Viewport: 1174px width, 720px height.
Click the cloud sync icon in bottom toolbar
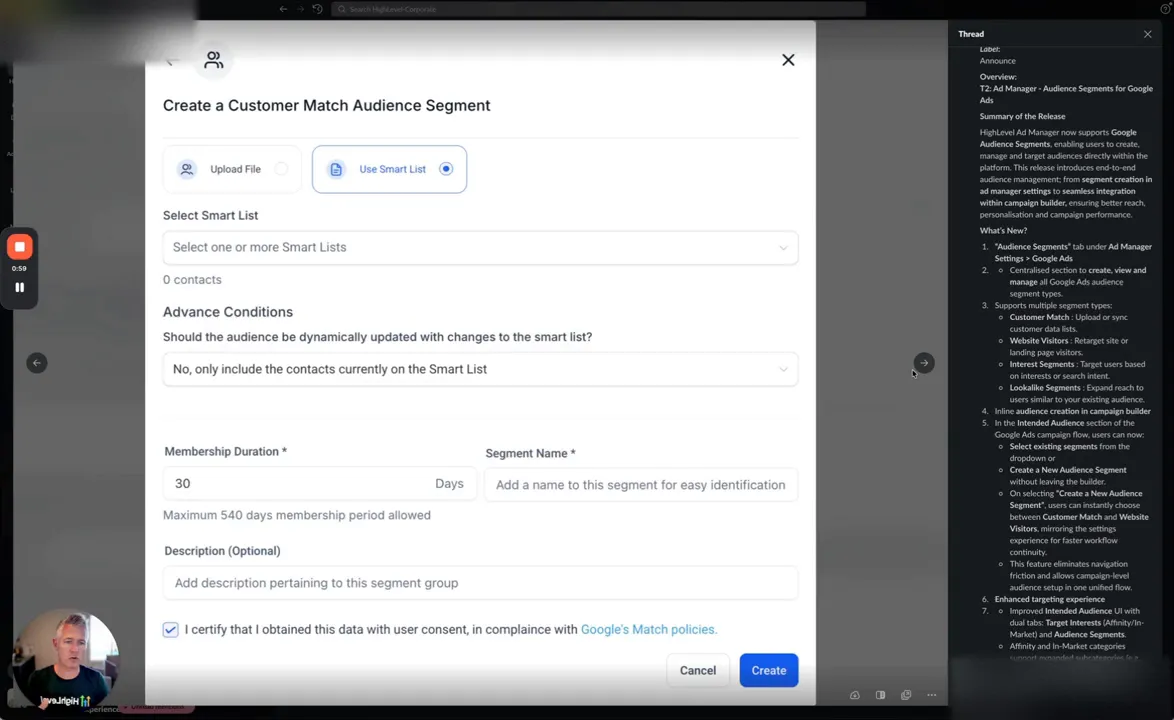click(x=855, y=695)
